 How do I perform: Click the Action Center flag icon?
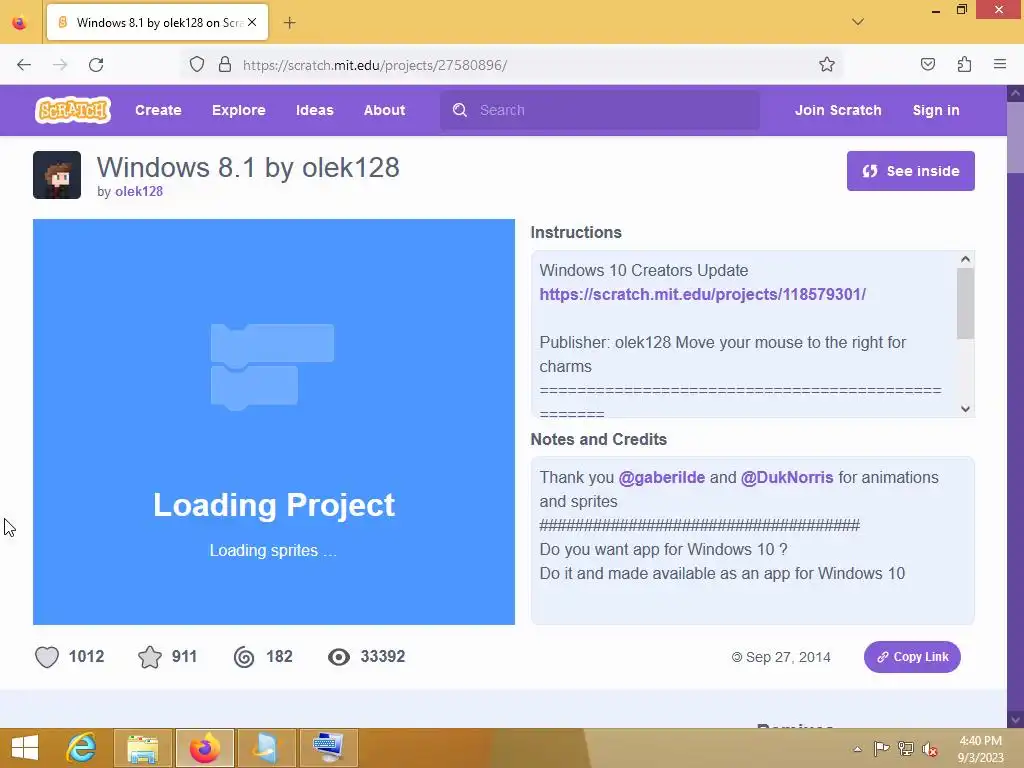881,749
